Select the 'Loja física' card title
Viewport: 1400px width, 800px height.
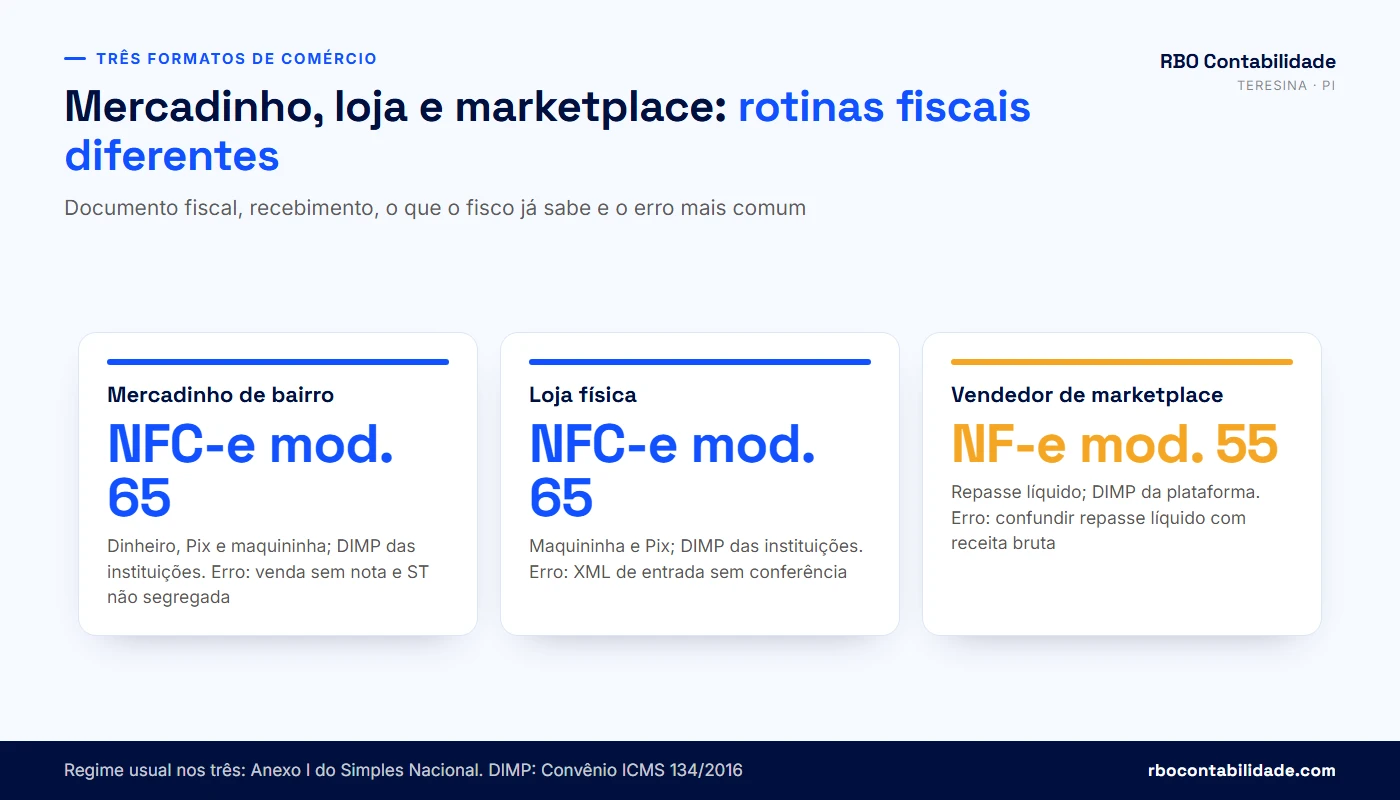583,395
